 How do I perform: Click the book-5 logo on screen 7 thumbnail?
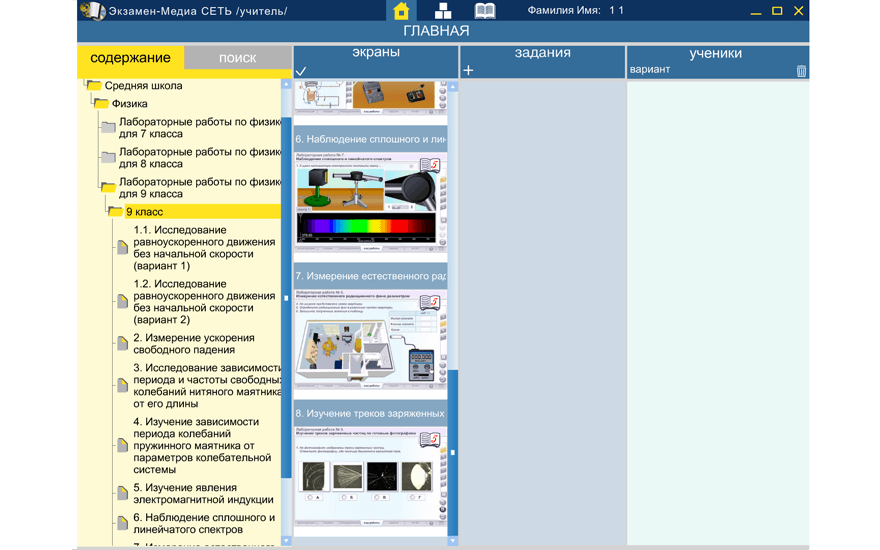pos(430,302)
